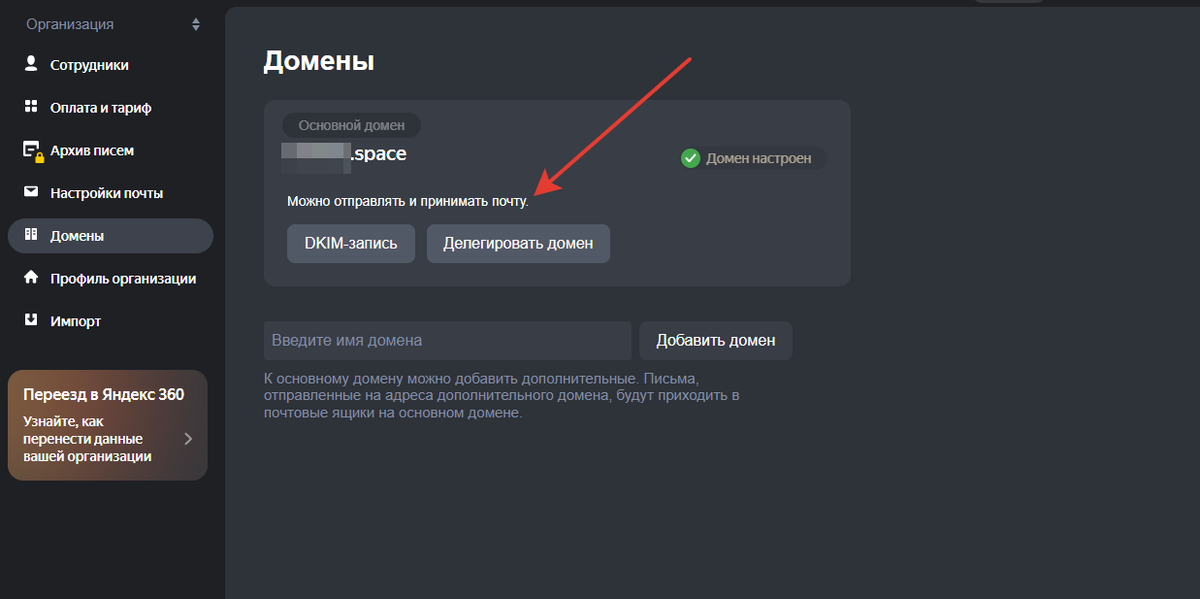
Task: Expand the Переезд в Яндекс 360 chevron
Action: (x=188, y=438)
